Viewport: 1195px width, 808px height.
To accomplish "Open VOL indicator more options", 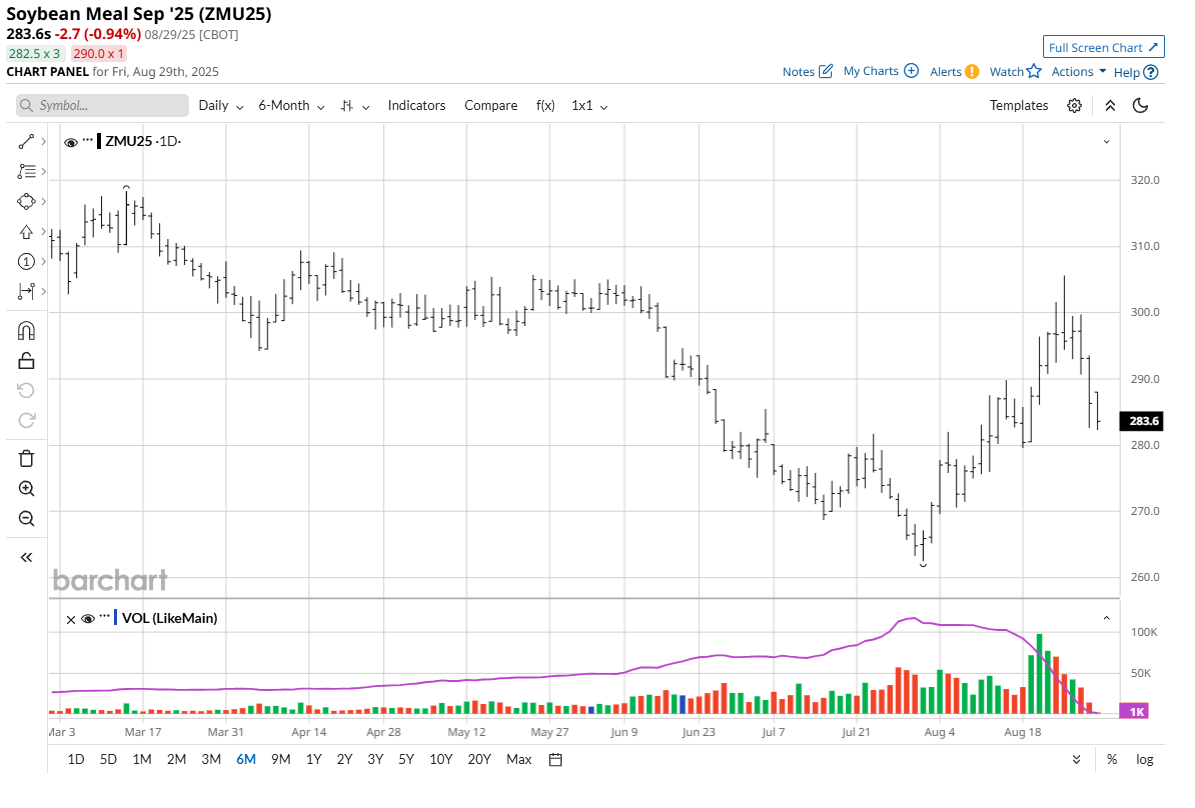I will 104,617.
